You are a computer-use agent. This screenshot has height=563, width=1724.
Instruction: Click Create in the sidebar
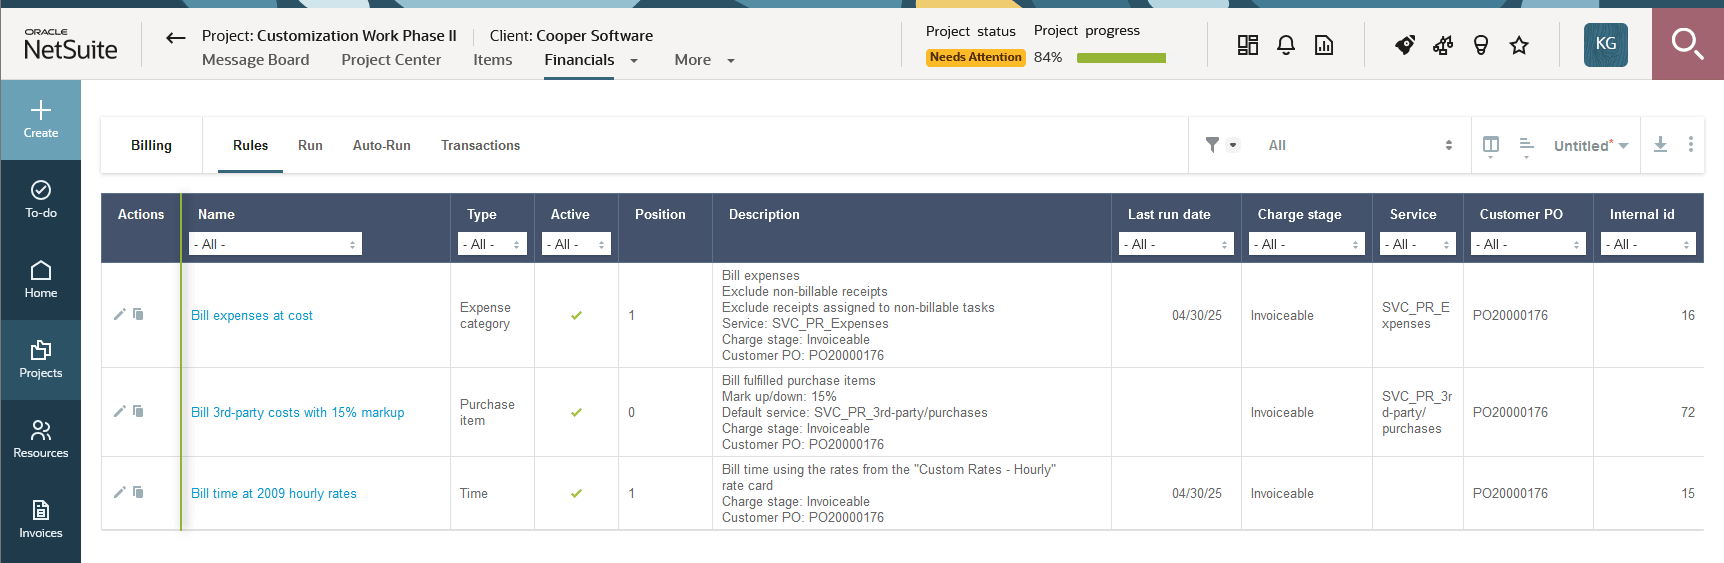[x=41, y=120]
